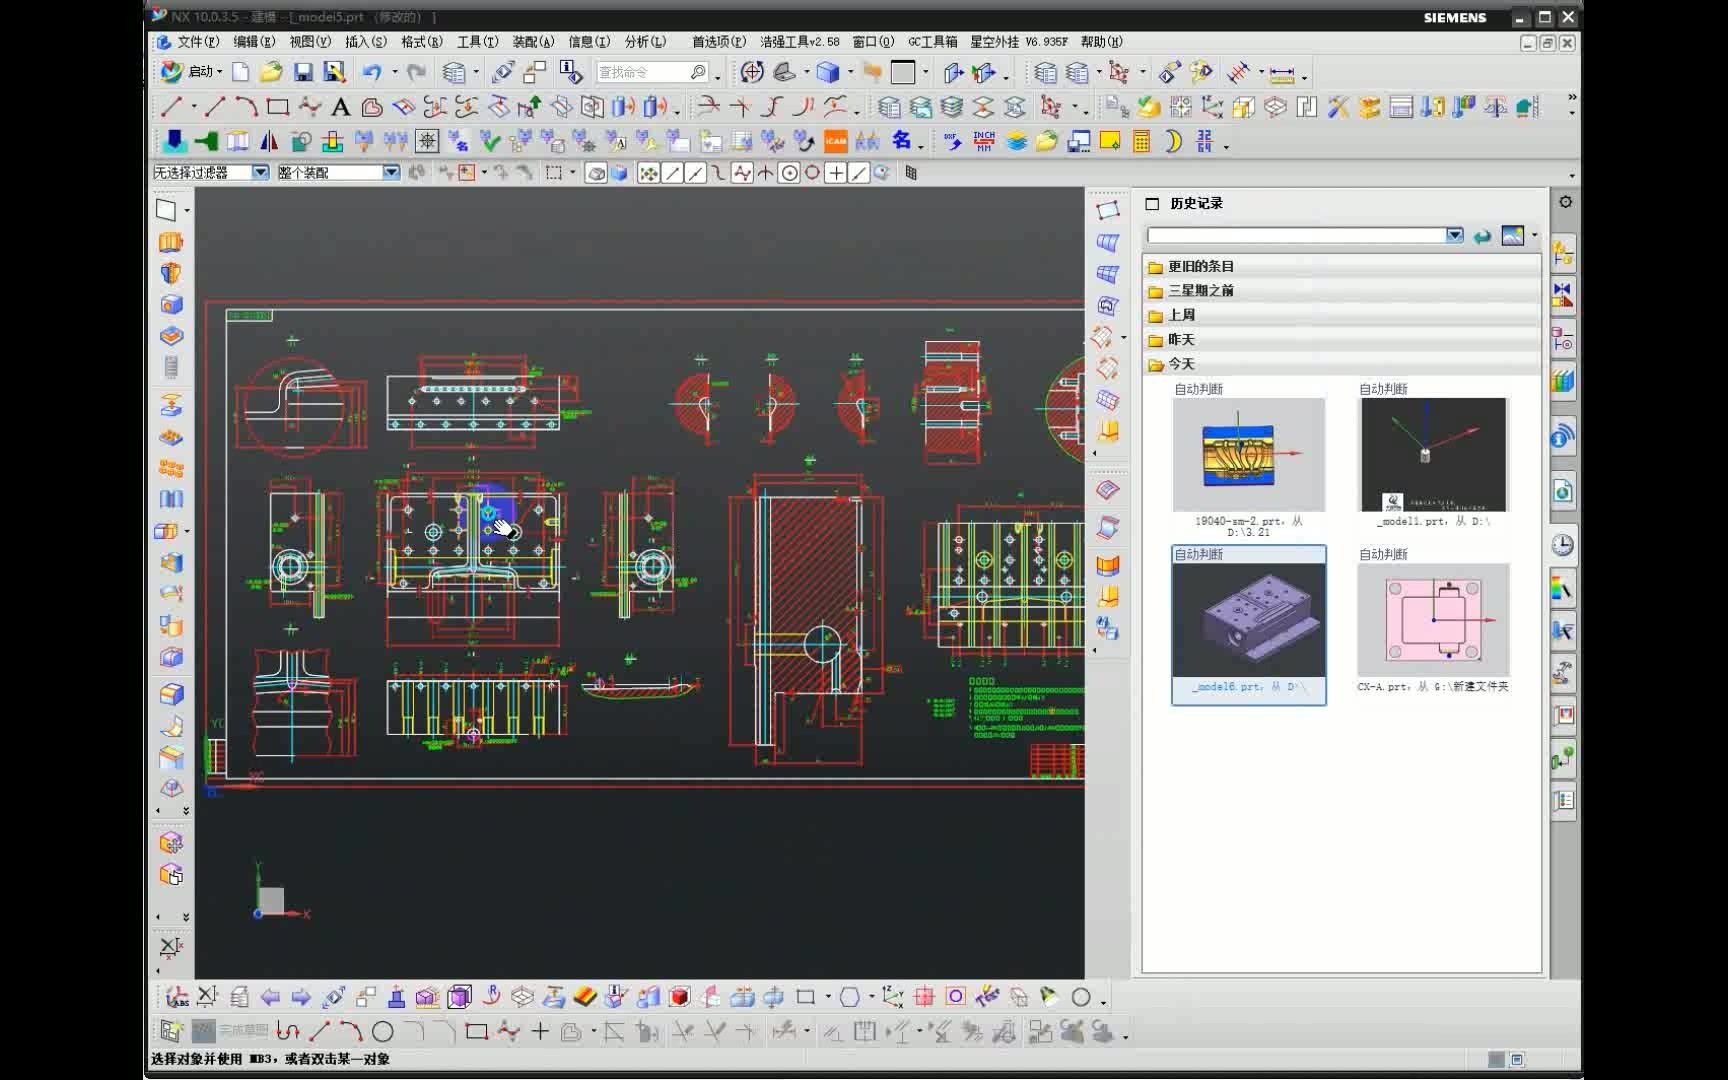Click the orange ICAM toolbar icon
Image resolution: width=1728 pixels, height=1080 pixels.
pos(836,142)
